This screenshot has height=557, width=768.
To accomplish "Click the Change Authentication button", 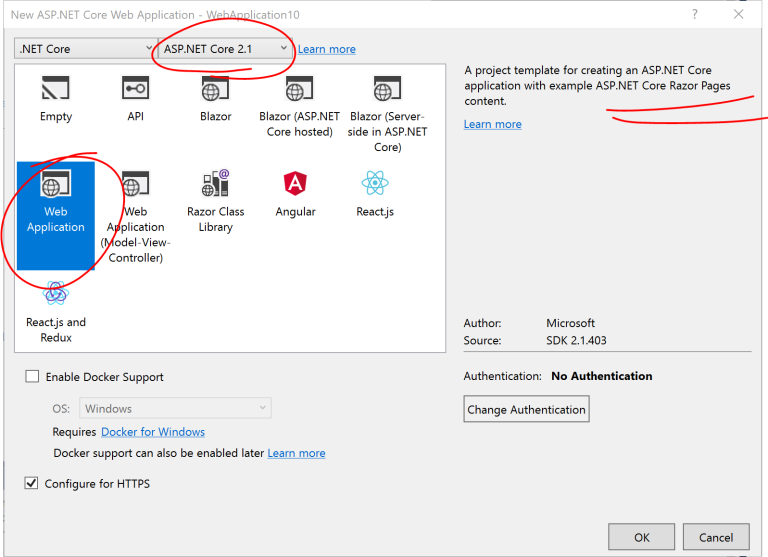I will (527, 409).
